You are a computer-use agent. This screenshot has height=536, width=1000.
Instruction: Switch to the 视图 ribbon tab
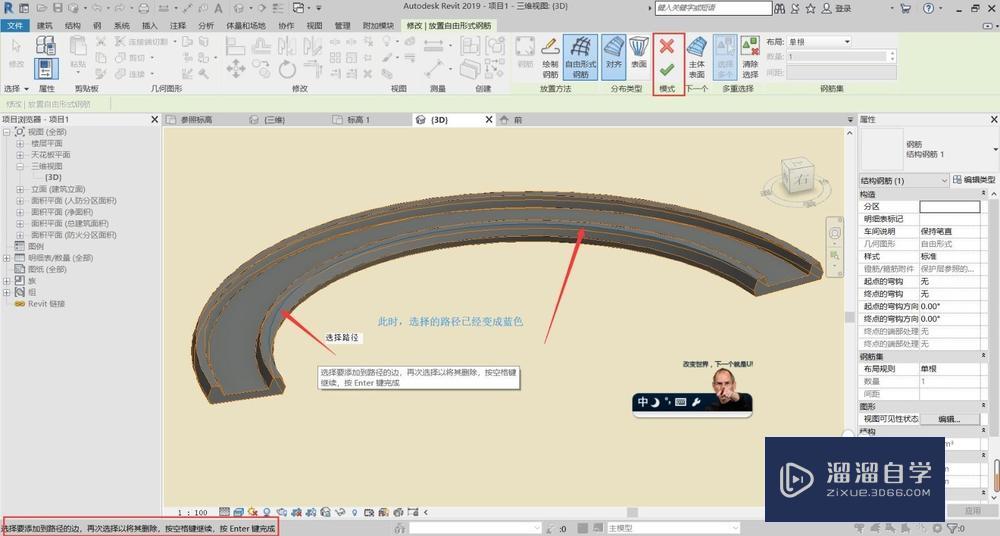[314, 26]
